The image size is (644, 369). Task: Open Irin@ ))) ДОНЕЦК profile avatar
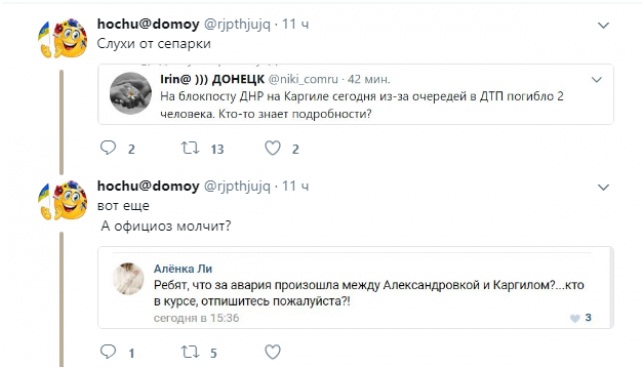click(x=131, y=93)
